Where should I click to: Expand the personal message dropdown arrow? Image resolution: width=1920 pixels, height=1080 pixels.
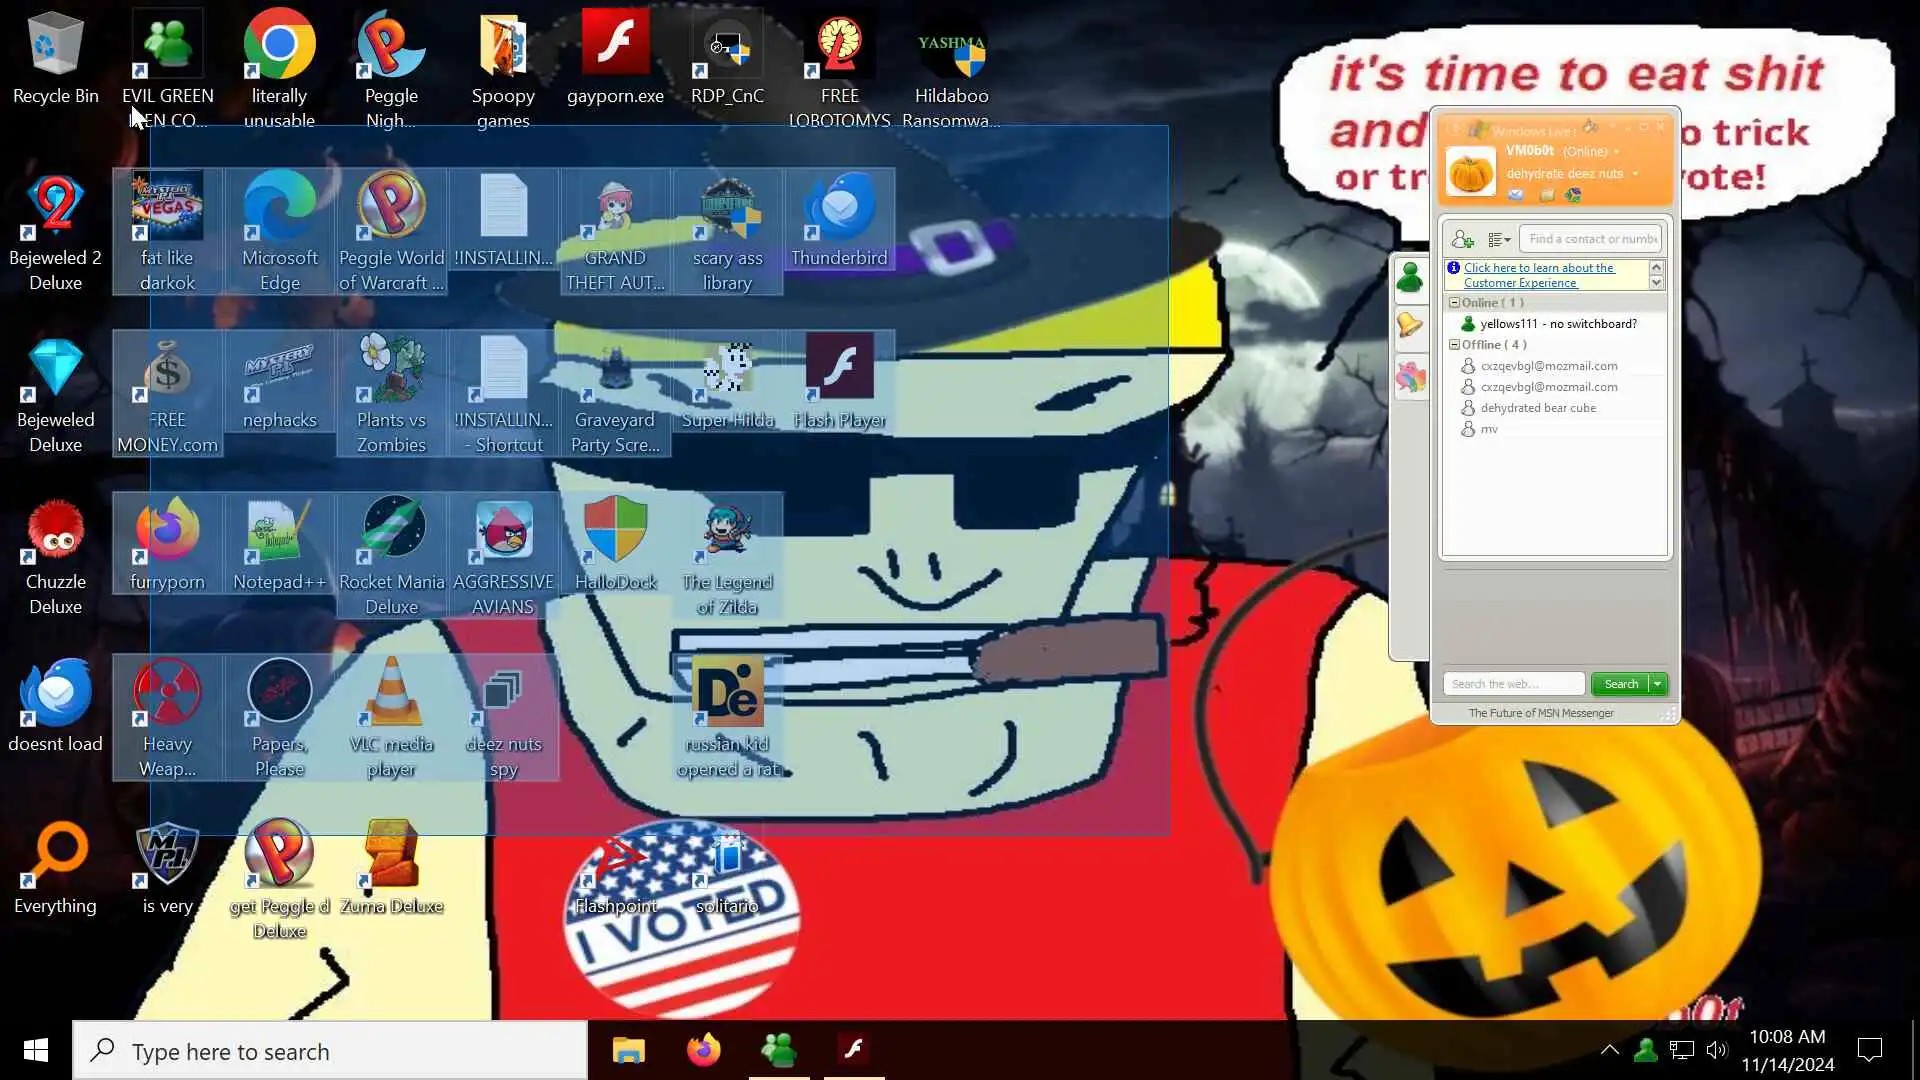click(1636, 174)
